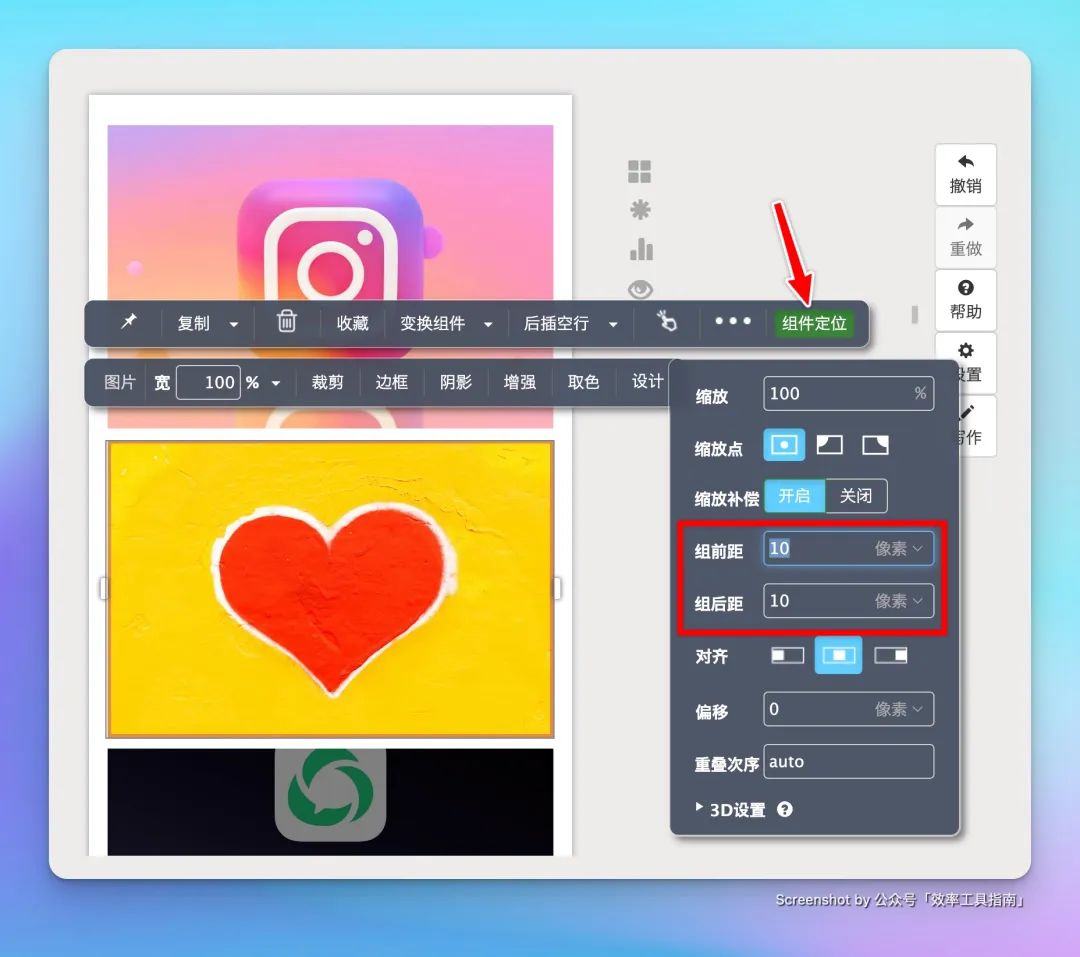The image size is (1080, 957).
Task: Open the 复制 dropdown arrow
Action: point(234,324)
